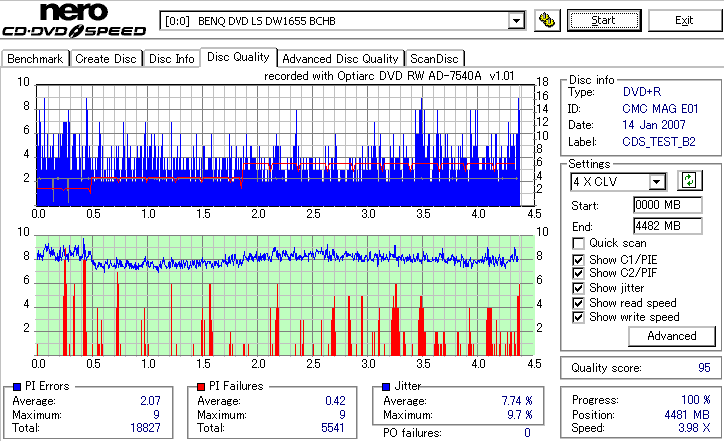The width and height of the screenshot is (724, 441).
Task: Click PI Errors total value 18827
Action: click(145, 428)
